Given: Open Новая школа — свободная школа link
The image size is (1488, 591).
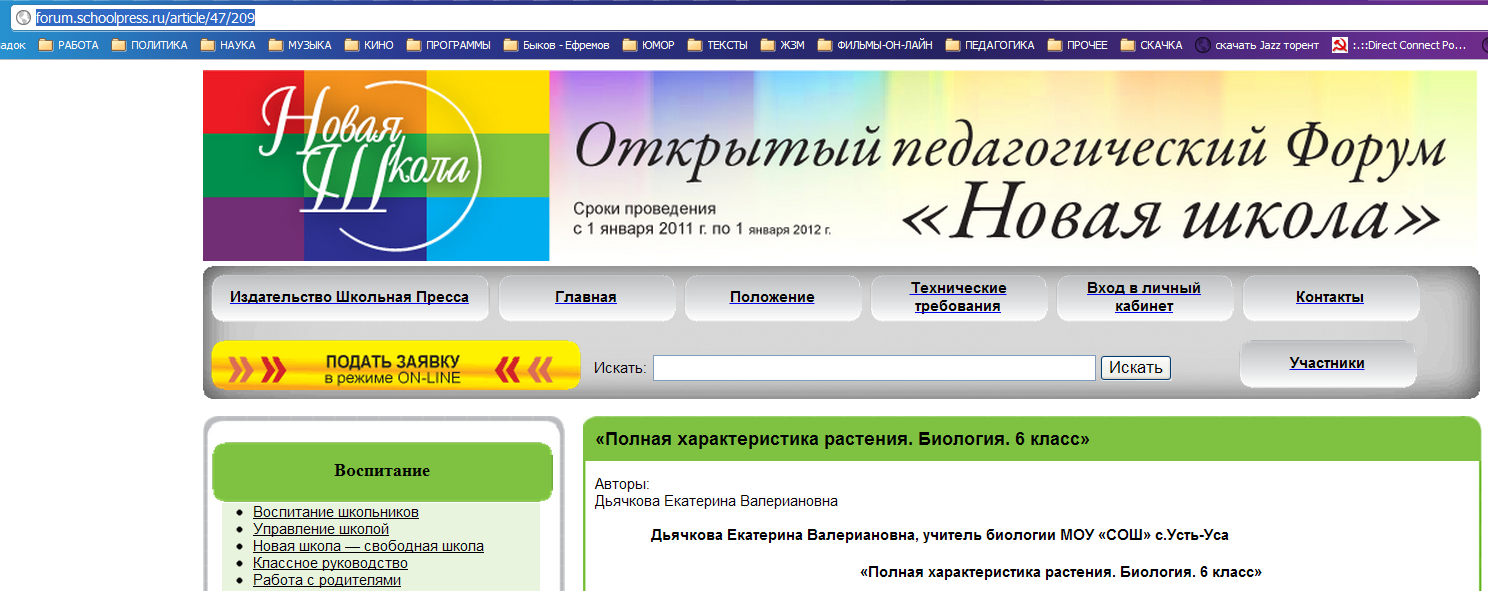Looking at the screenshot, I should click(368, 546).
